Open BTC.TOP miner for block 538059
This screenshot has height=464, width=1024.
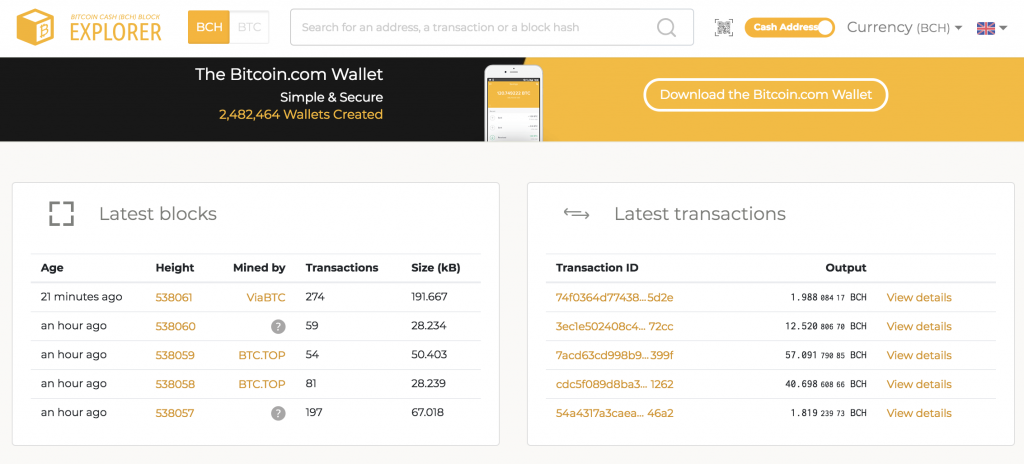pos(261,355)
